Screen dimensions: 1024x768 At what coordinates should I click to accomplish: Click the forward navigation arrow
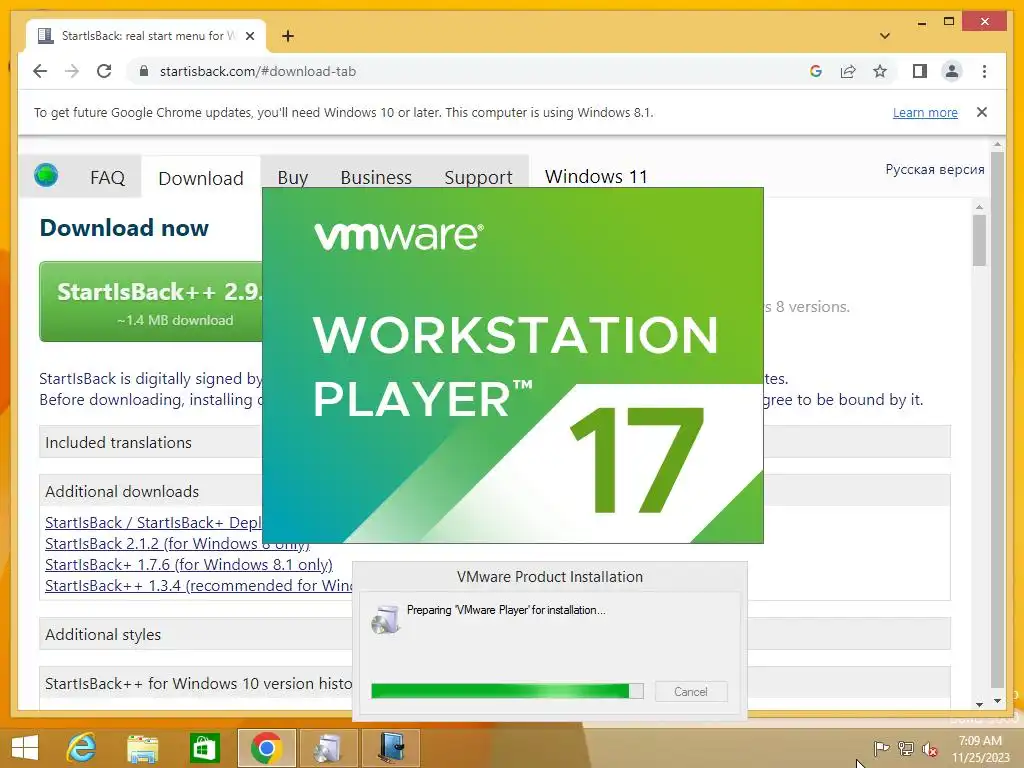(72, 71)
